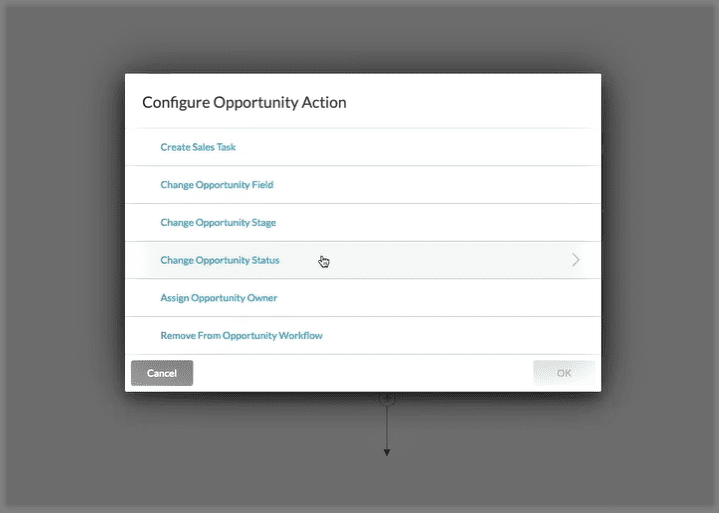The height and width of the screenshot is (513, 719).
Task: Click the Configure Opportunity Action title
Action: pyautogui.click(x=244, y=102)
